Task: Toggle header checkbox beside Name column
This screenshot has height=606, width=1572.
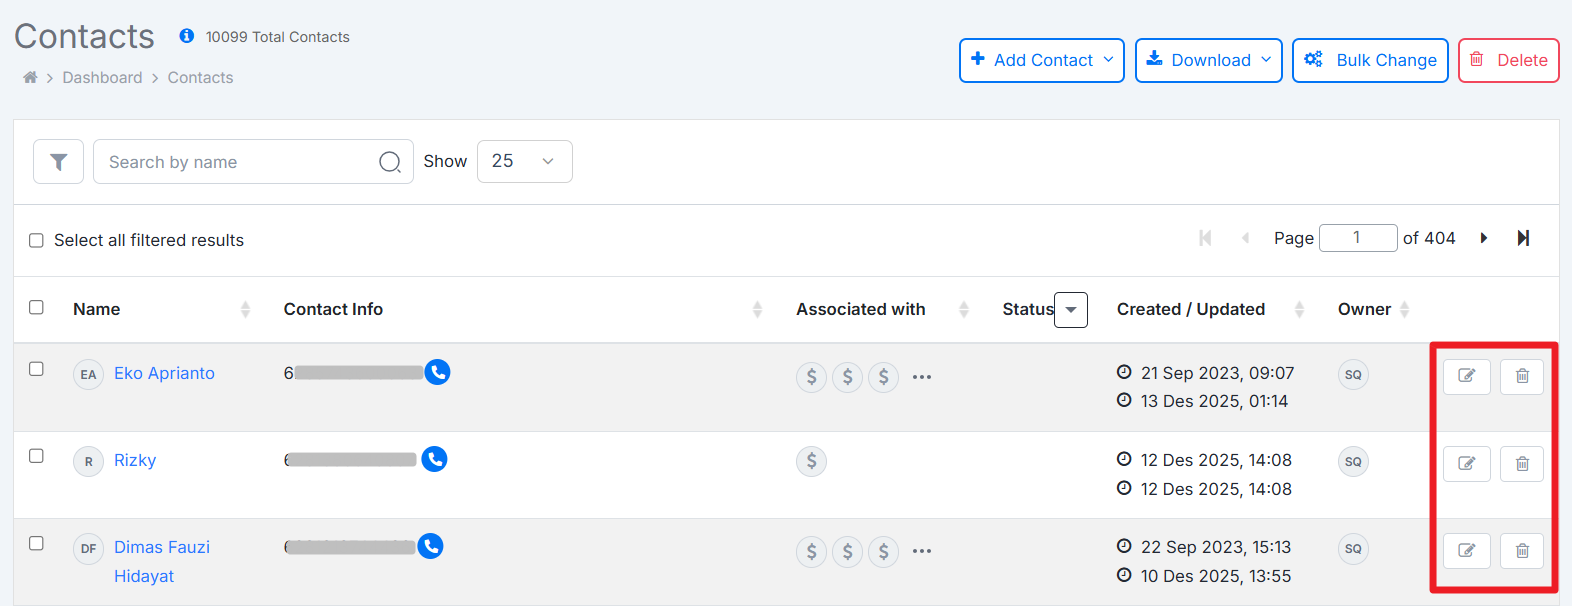Action: tap(37, 307)
